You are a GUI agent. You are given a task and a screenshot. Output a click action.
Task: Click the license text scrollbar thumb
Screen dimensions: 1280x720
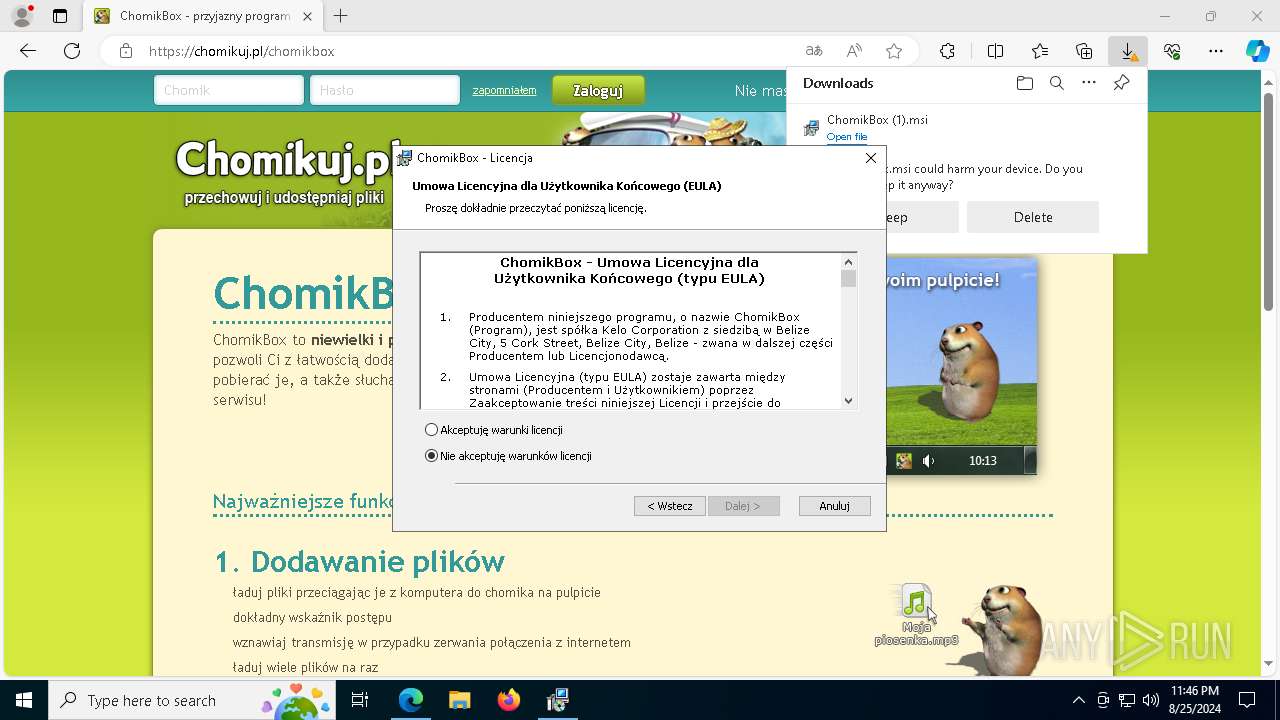[849, 278]
